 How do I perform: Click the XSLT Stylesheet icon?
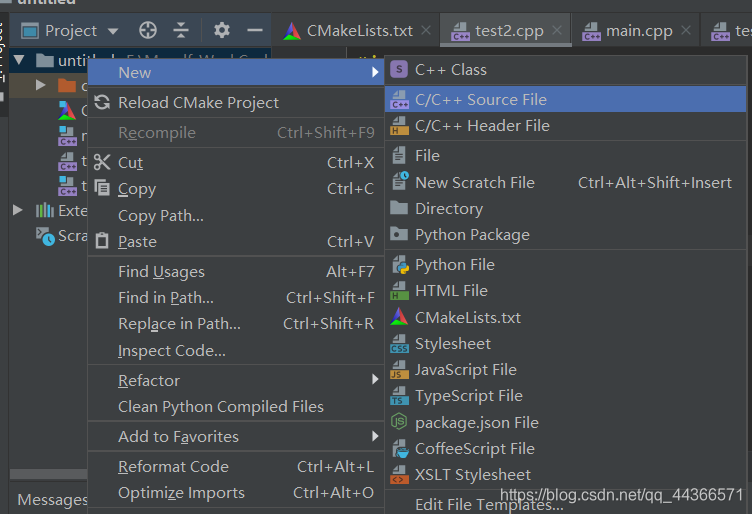[x=400, y=475]
